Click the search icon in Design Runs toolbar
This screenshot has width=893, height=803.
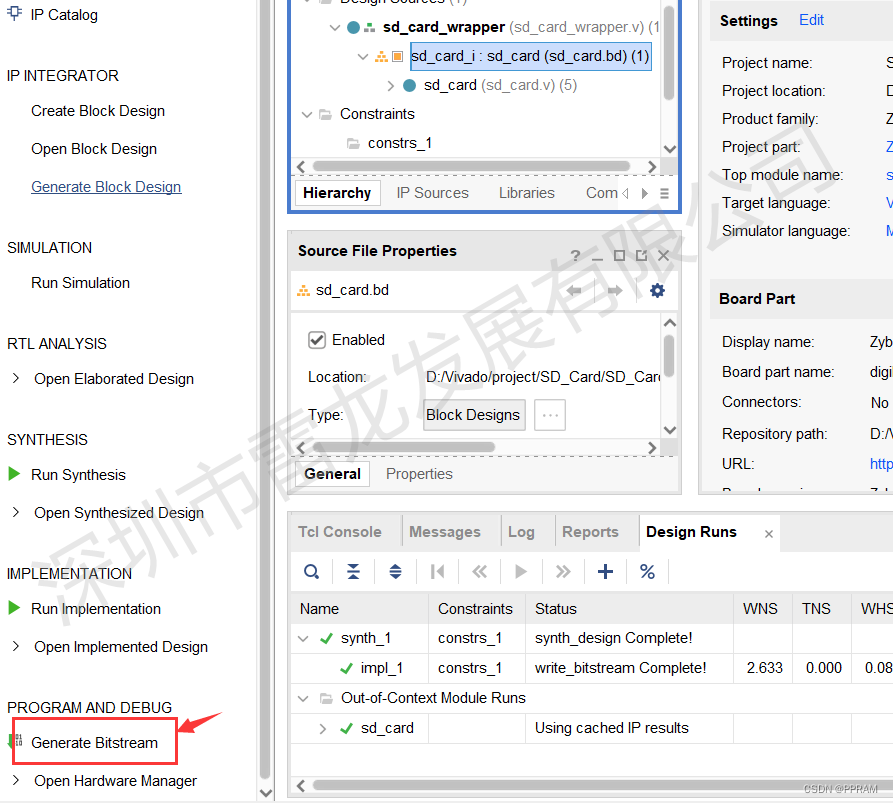tap(312, 571)
